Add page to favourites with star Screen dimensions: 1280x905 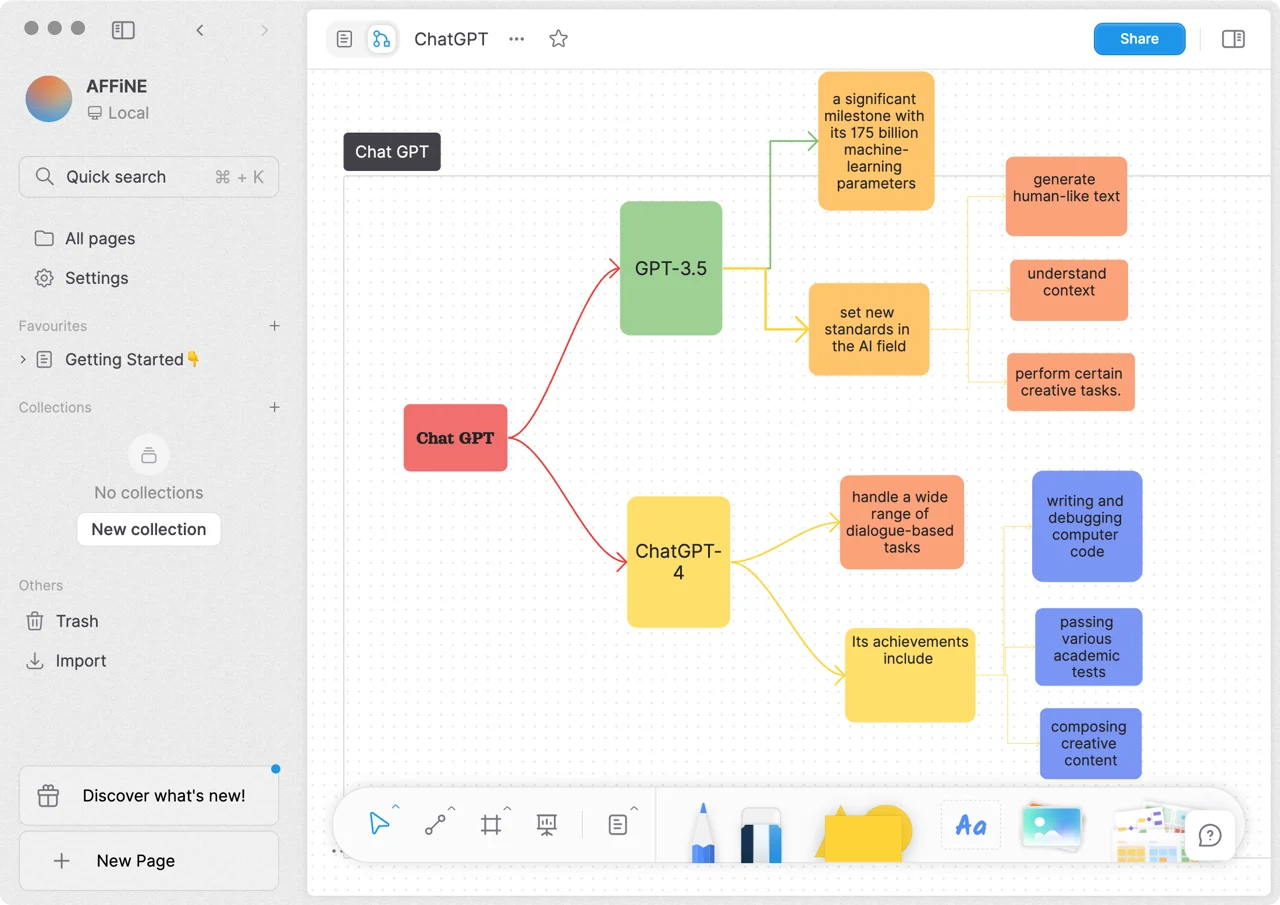pos(558,39)
